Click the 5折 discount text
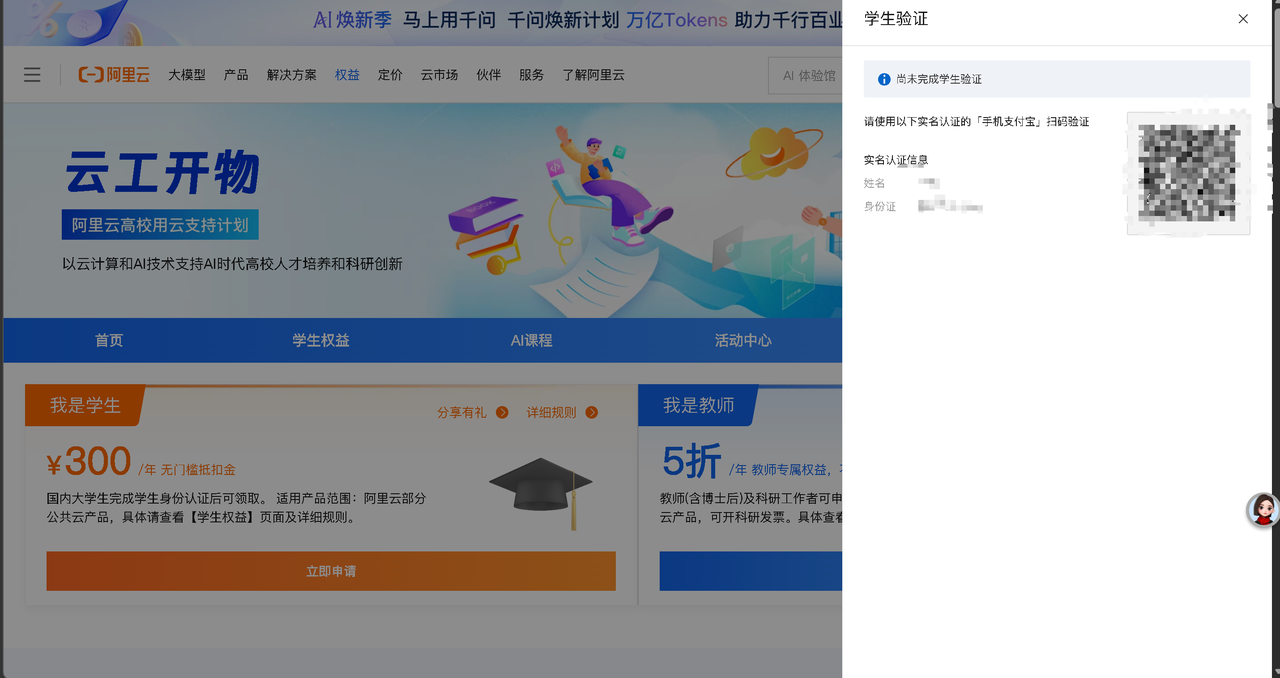The height and width of the screenshot is (678, 1280). tap(691, 462)
